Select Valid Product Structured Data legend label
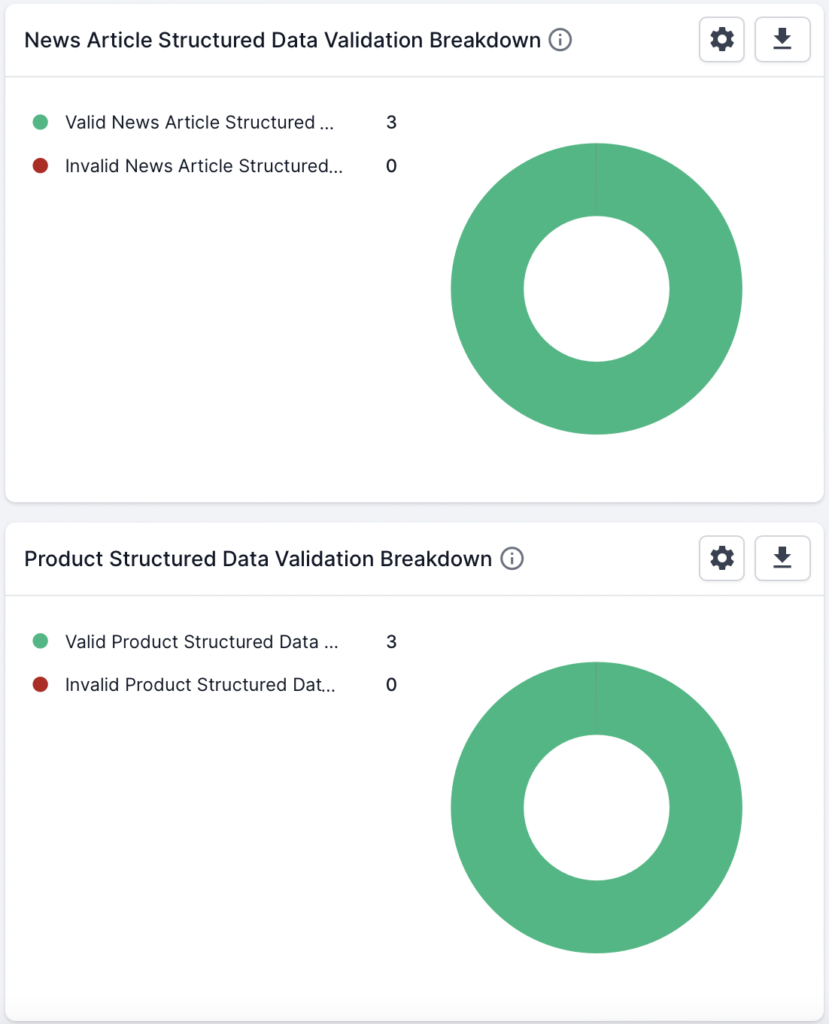829x1024 pixels. pos(202,641)
